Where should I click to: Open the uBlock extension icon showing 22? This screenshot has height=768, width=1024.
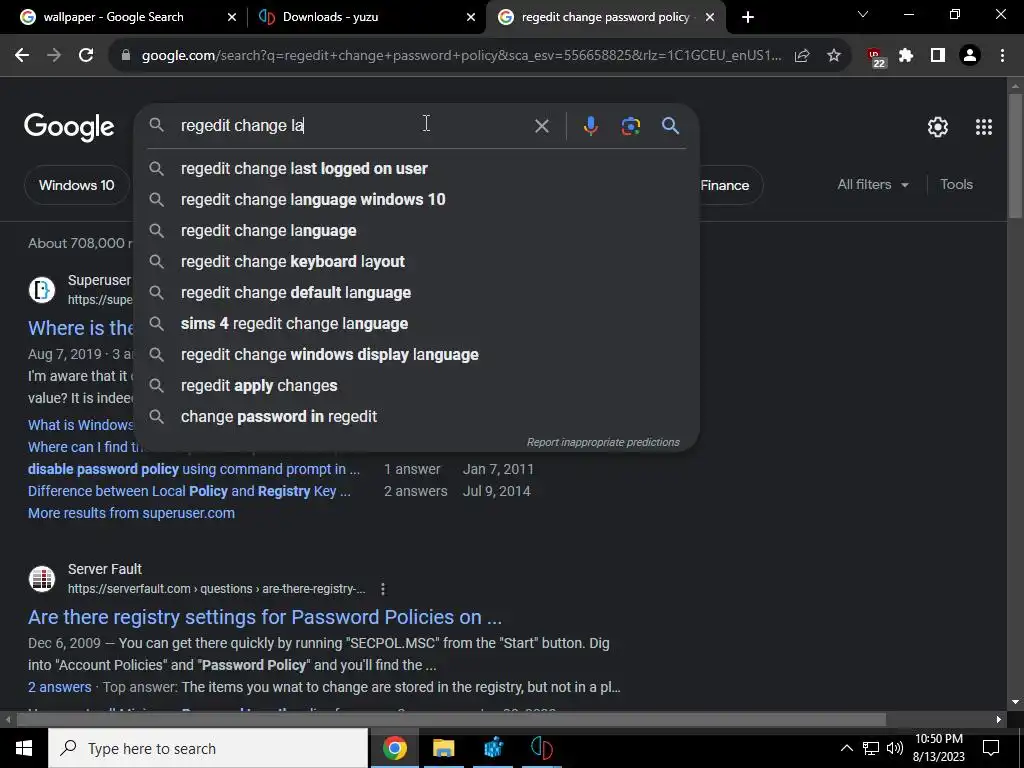point(875,57)
